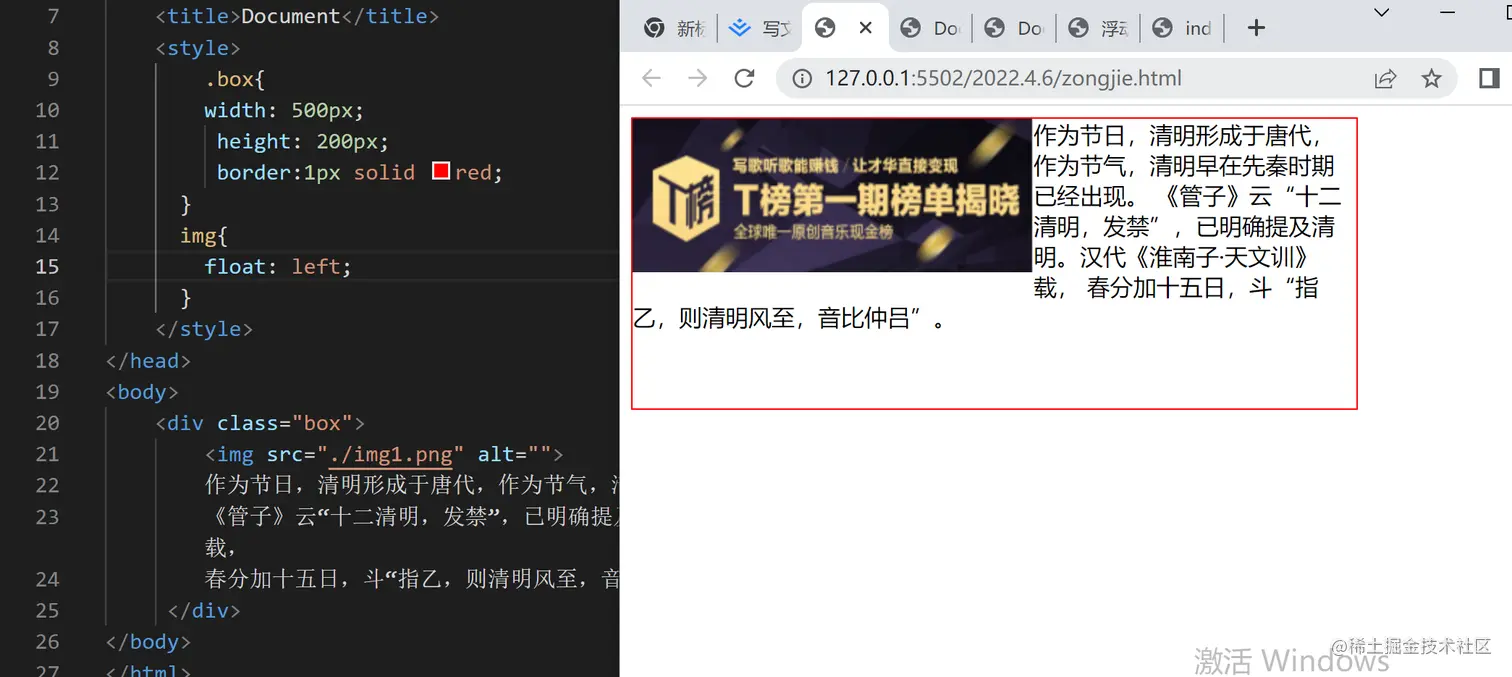Click line number 24 in the gutter
Viewport: 1512px width, 677px height.
[47, 579]
